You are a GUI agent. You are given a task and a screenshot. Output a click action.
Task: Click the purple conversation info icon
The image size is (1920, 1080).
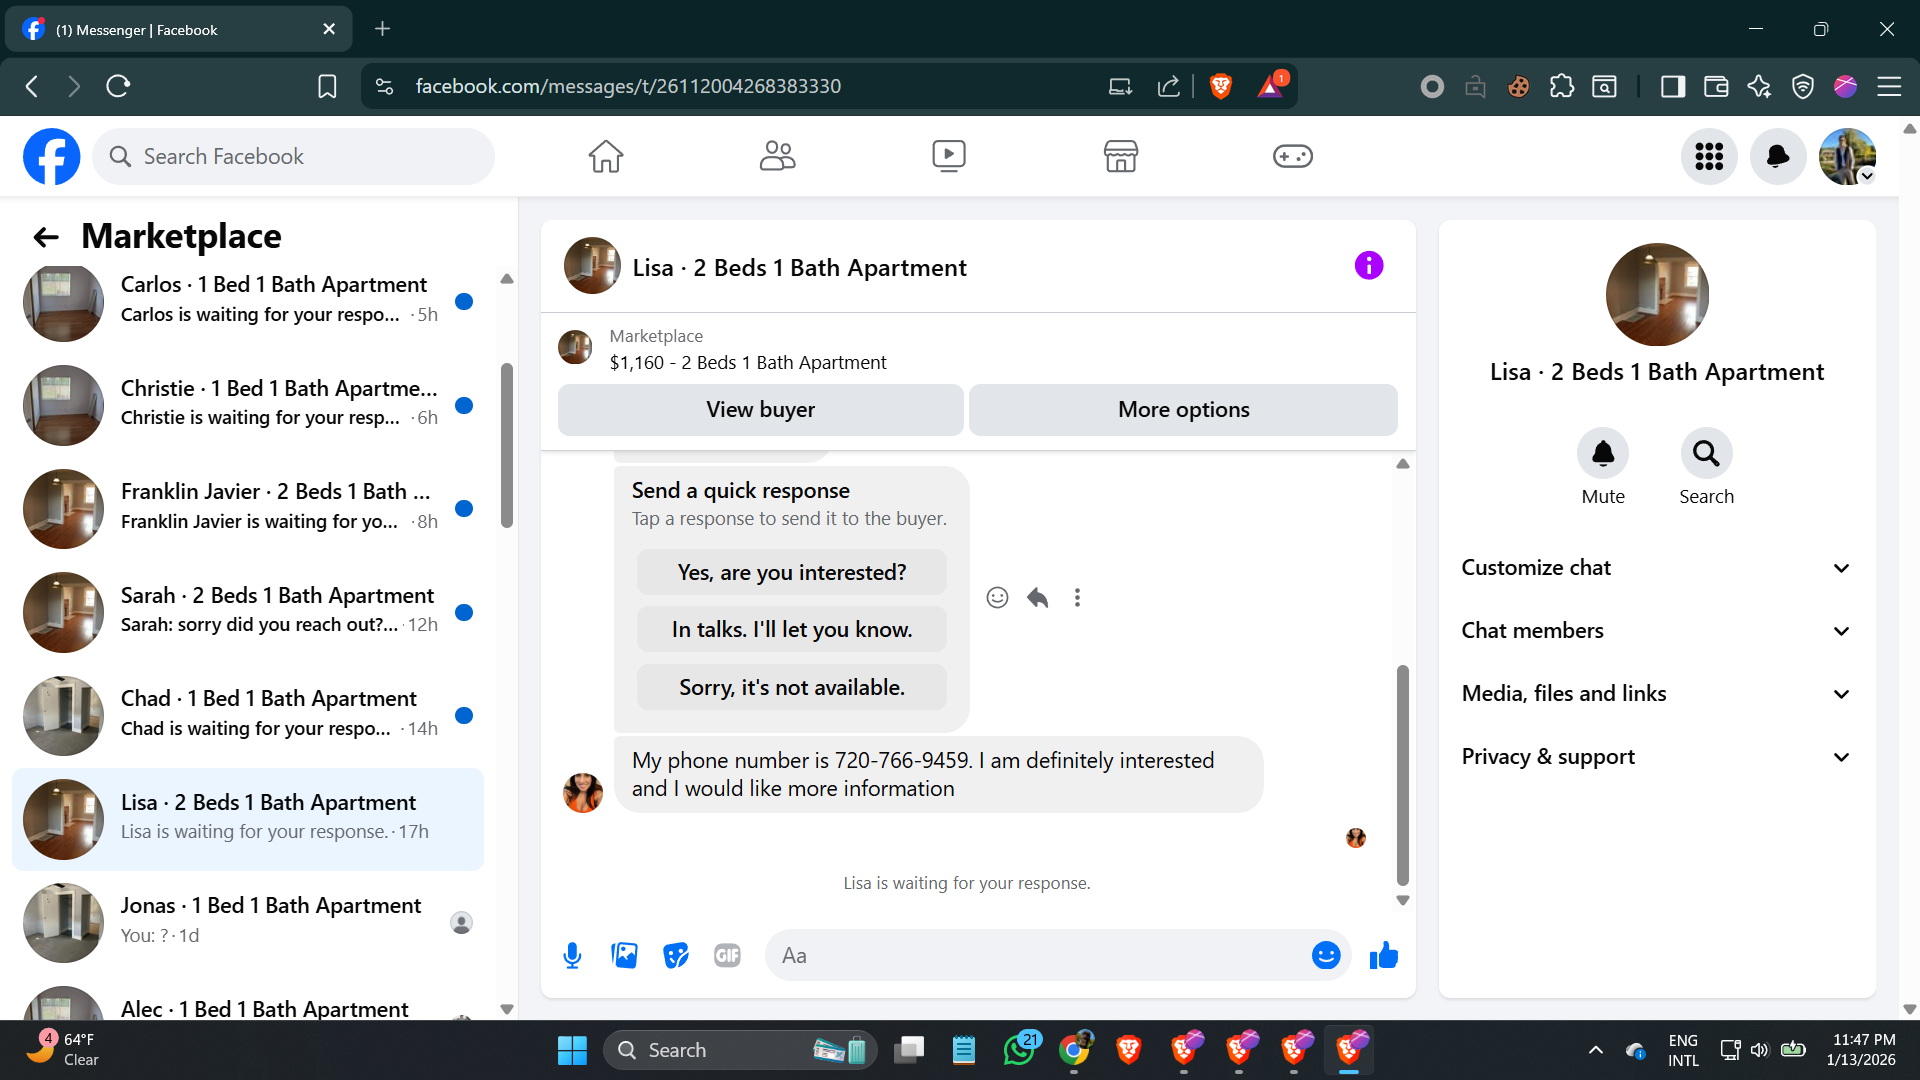[1368, 266]
